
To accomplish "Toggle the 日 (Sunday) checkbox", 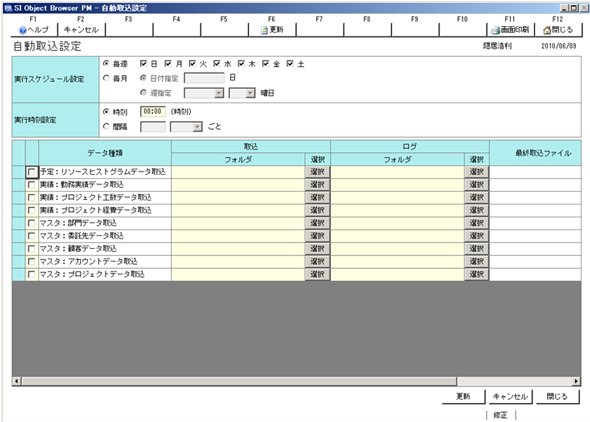I will click(143, 64).
